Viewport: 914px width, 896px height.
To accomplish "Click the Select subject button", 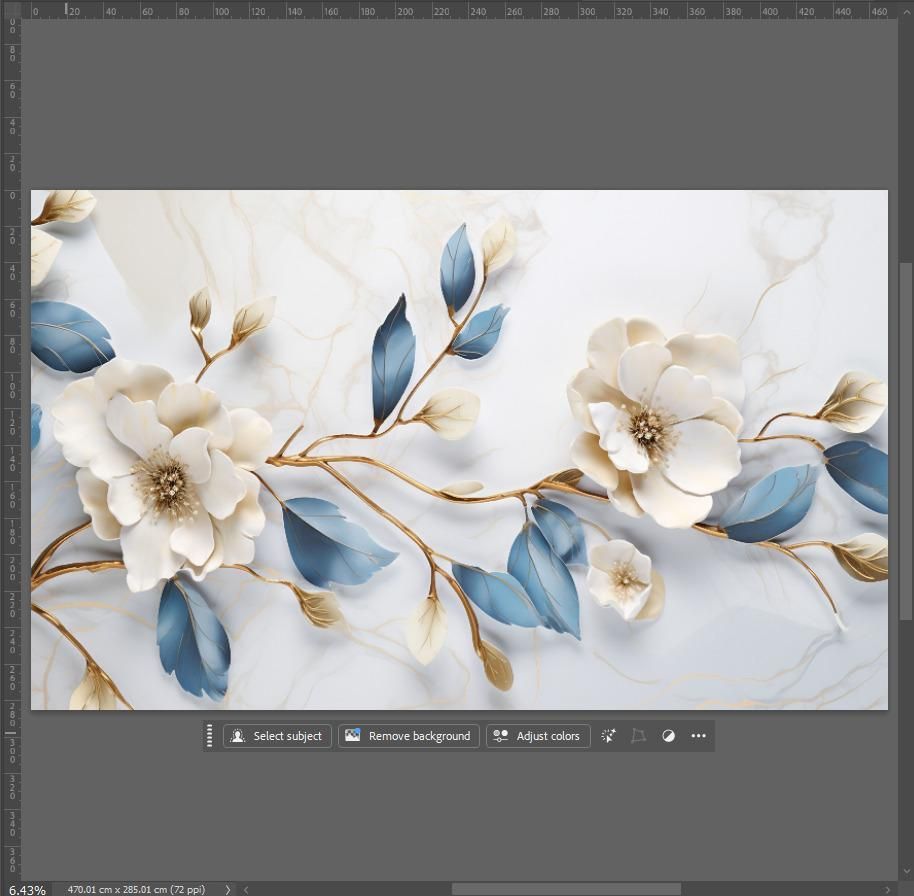I will 277,736.
